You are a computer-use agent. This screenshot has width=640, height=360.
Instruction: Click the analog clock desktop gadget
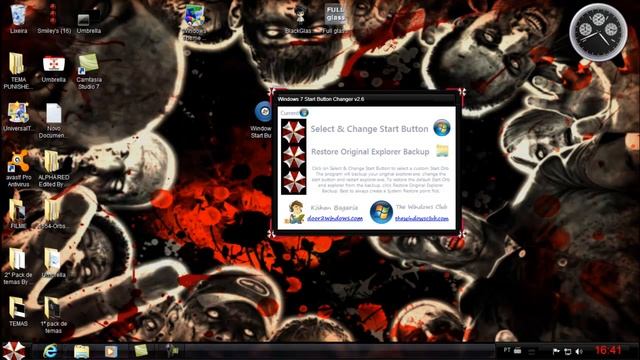tap(599, 31)
